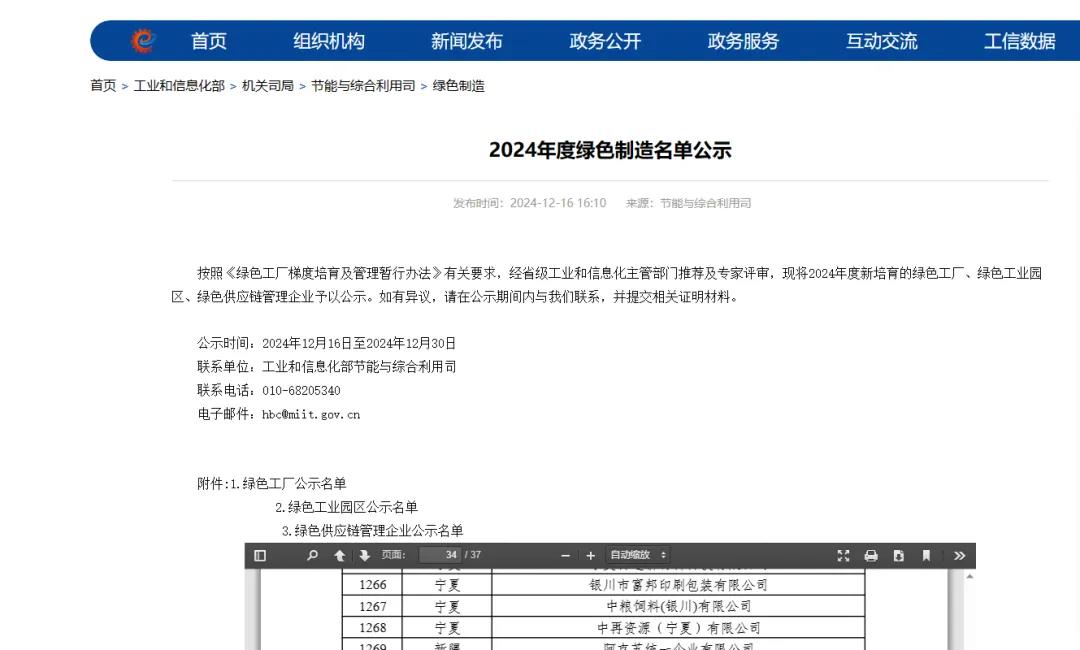
Task: Open presentation mode in PDF viewer
Action: click(x=843, y=556)
